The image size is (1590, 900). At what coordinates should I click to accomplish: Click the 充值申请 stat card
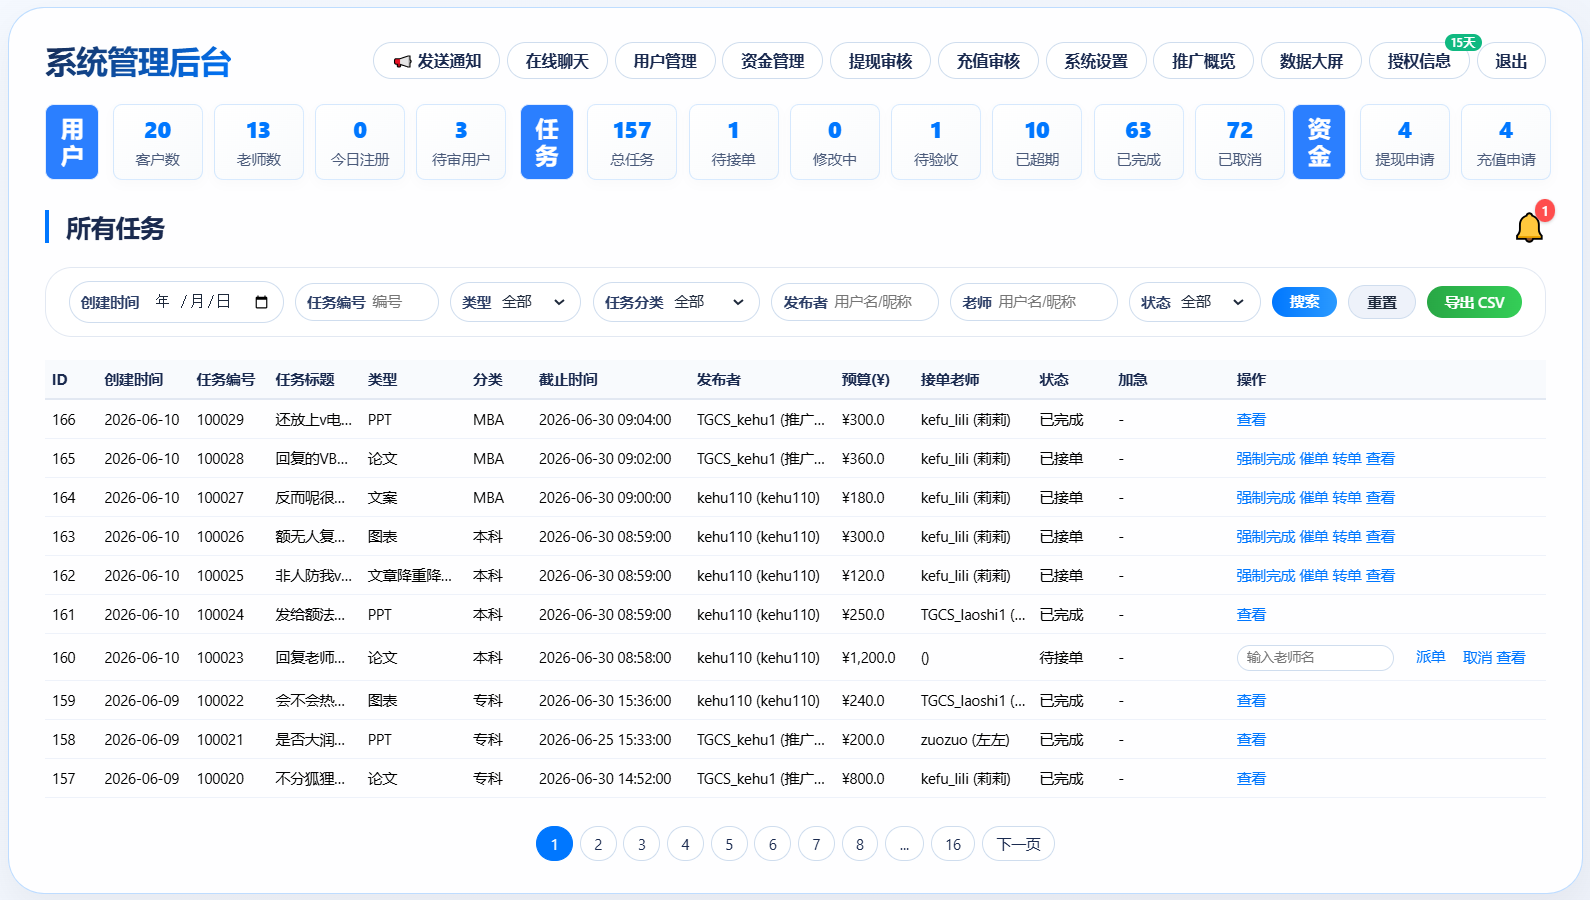[1506, 142]
